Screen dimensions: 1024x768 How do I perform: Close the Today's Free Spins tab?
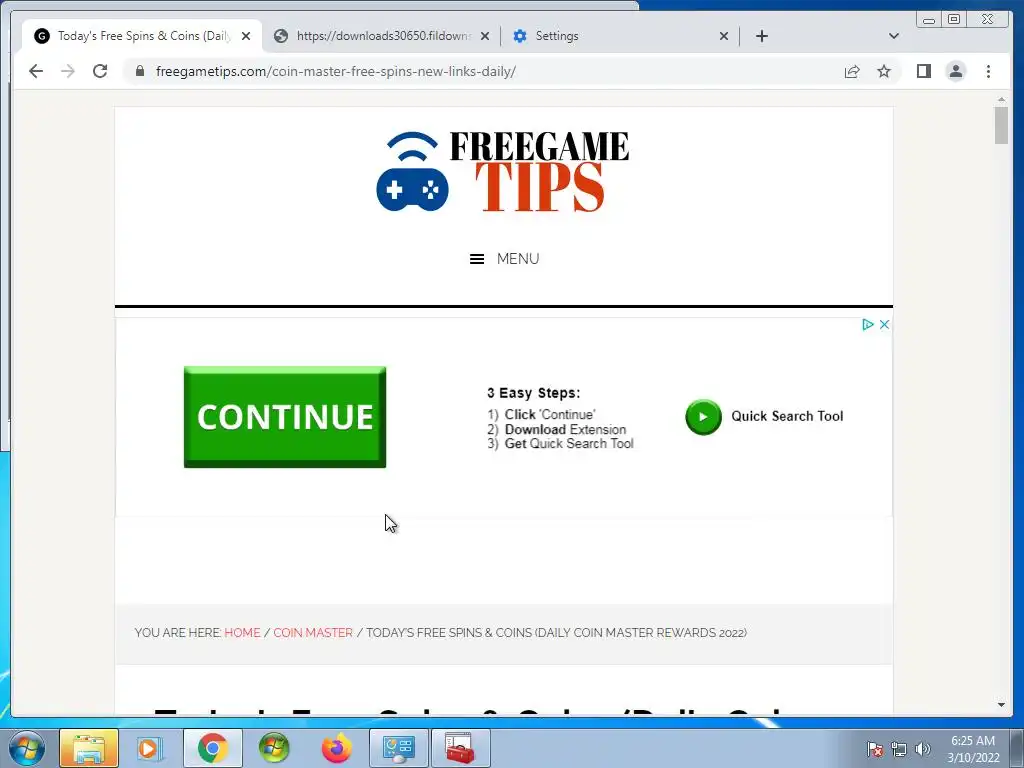246,36
